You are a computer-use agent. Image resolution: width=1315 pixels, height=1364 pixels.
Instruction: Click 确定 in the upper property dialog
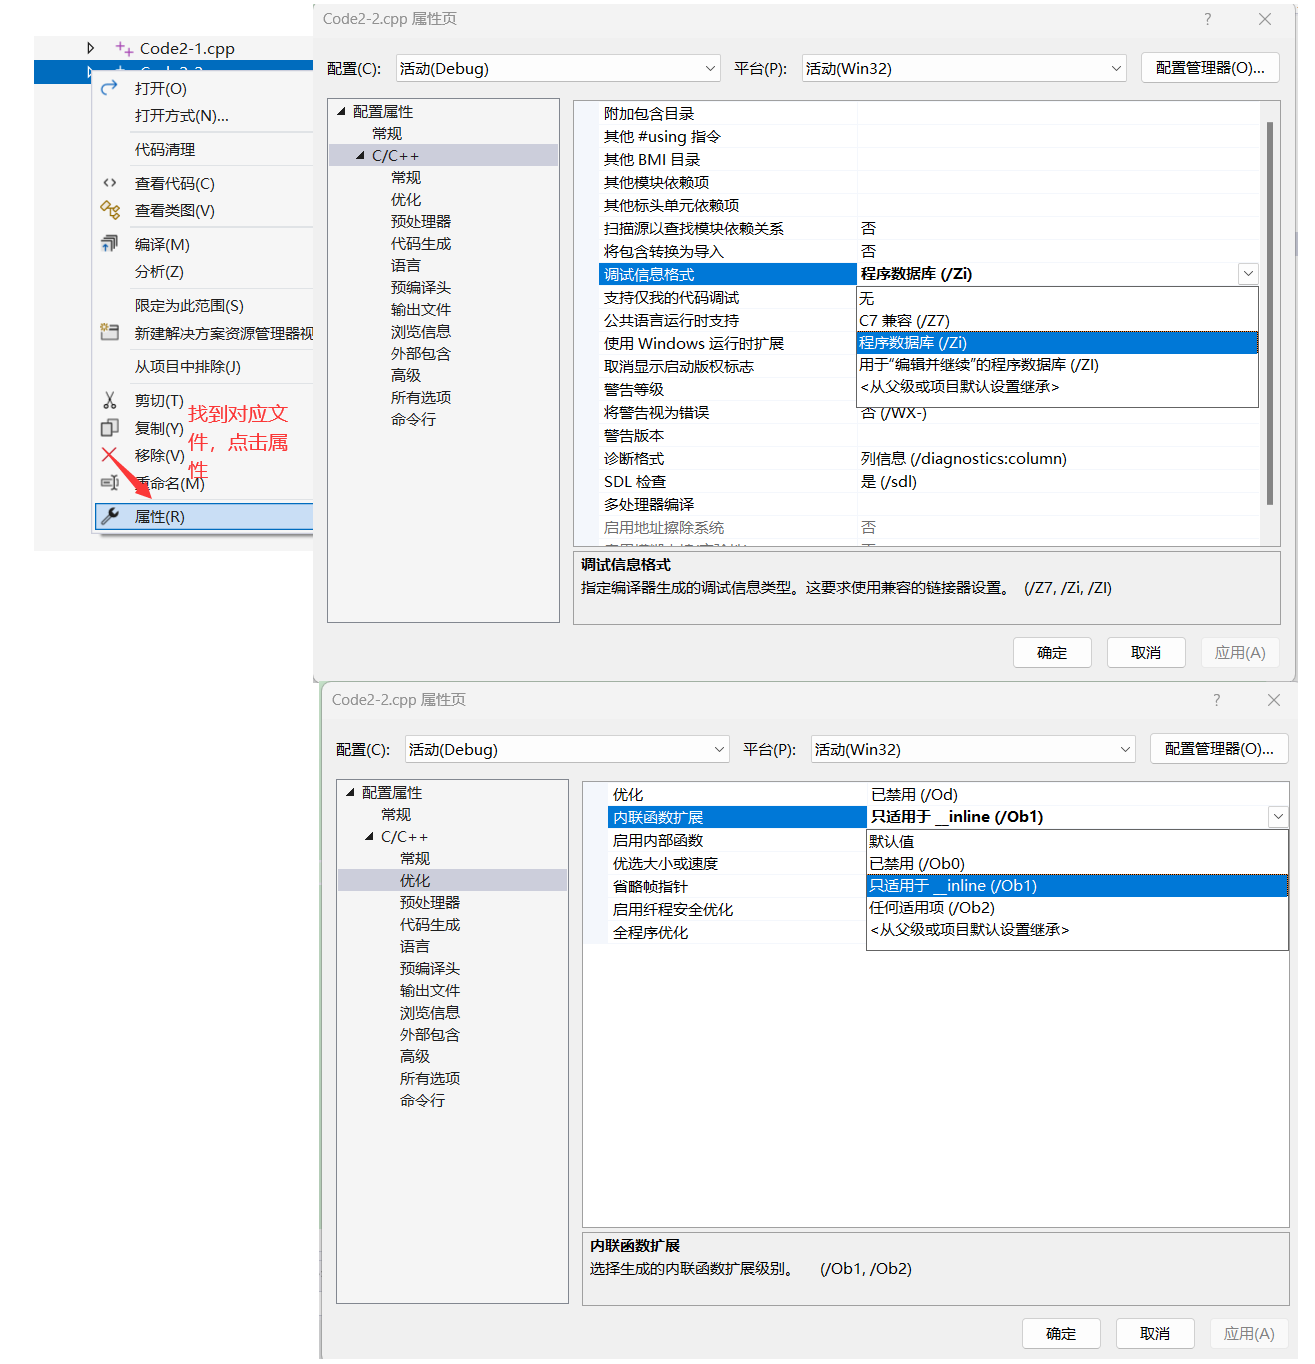tap(1052, 652)
